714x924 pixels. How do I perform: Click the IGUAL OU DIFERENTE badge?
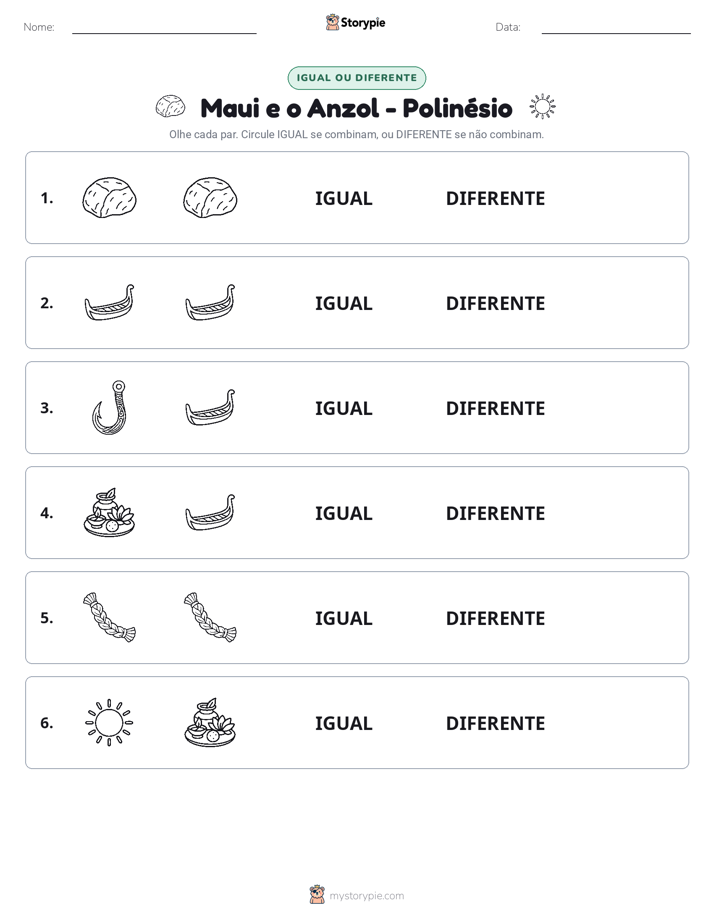tap(356, 78)
